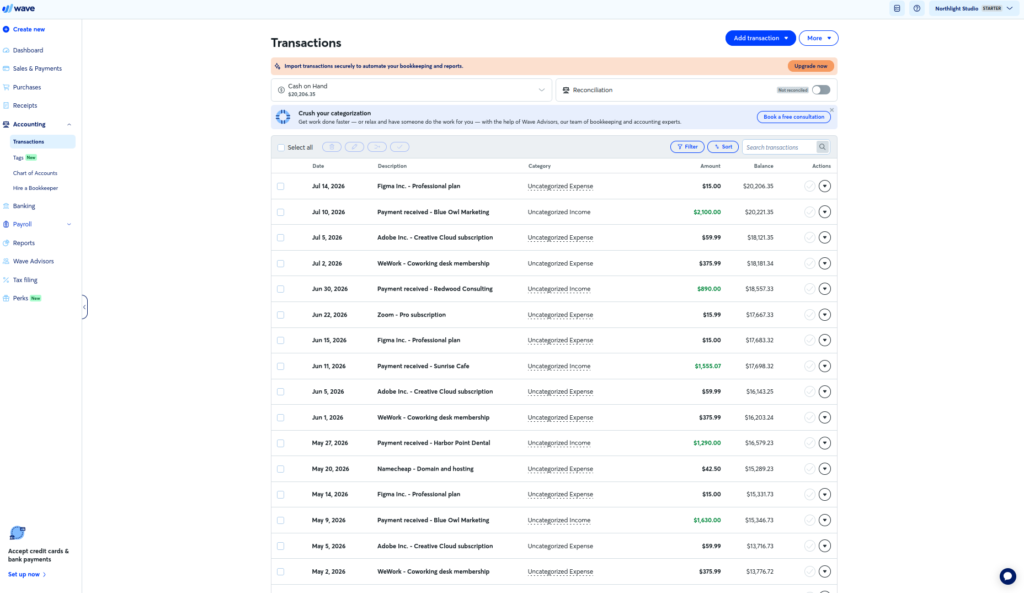1024x593 pixels.
Task: Click Book a free consultation
Action: point(793,117)
